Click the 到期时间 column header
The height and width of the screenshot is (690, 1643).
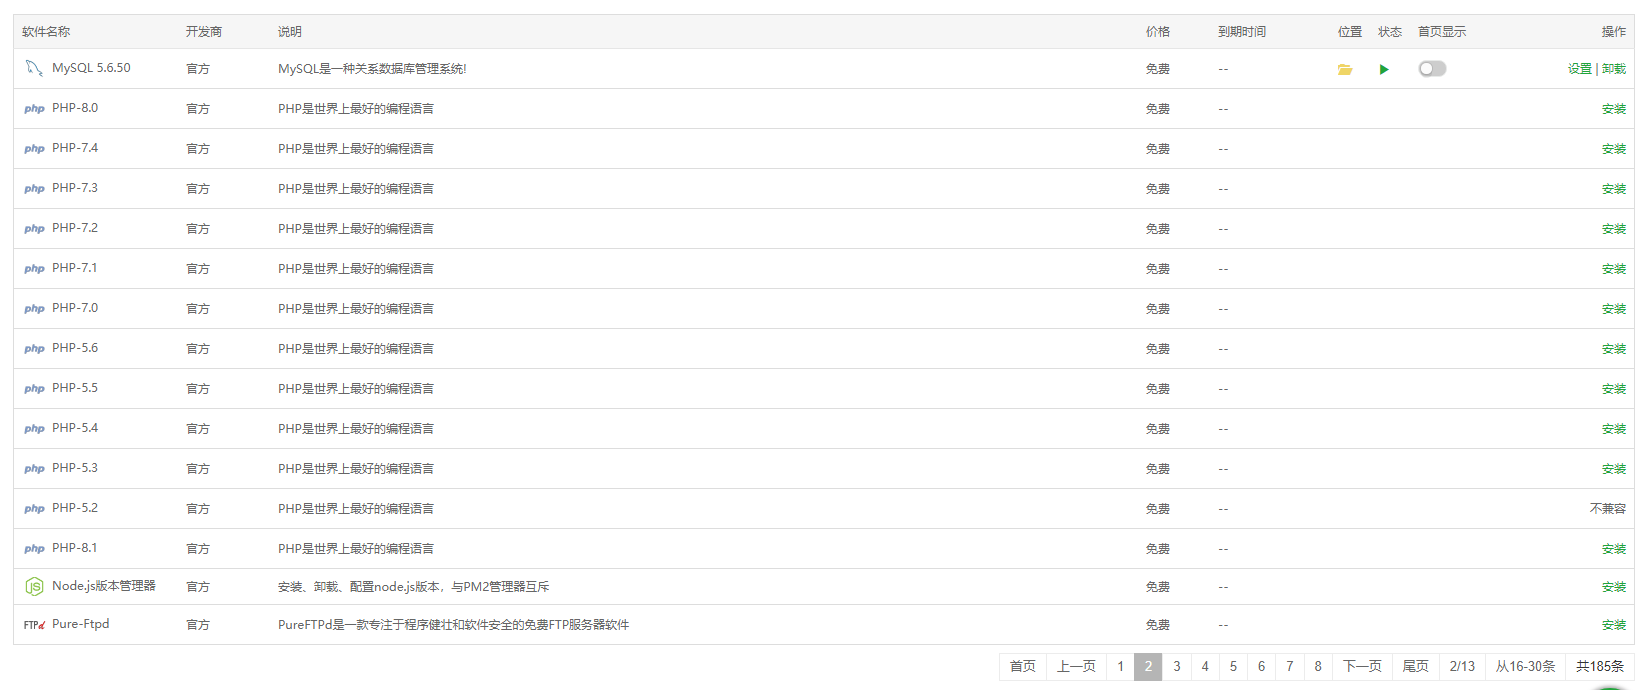1242,32
